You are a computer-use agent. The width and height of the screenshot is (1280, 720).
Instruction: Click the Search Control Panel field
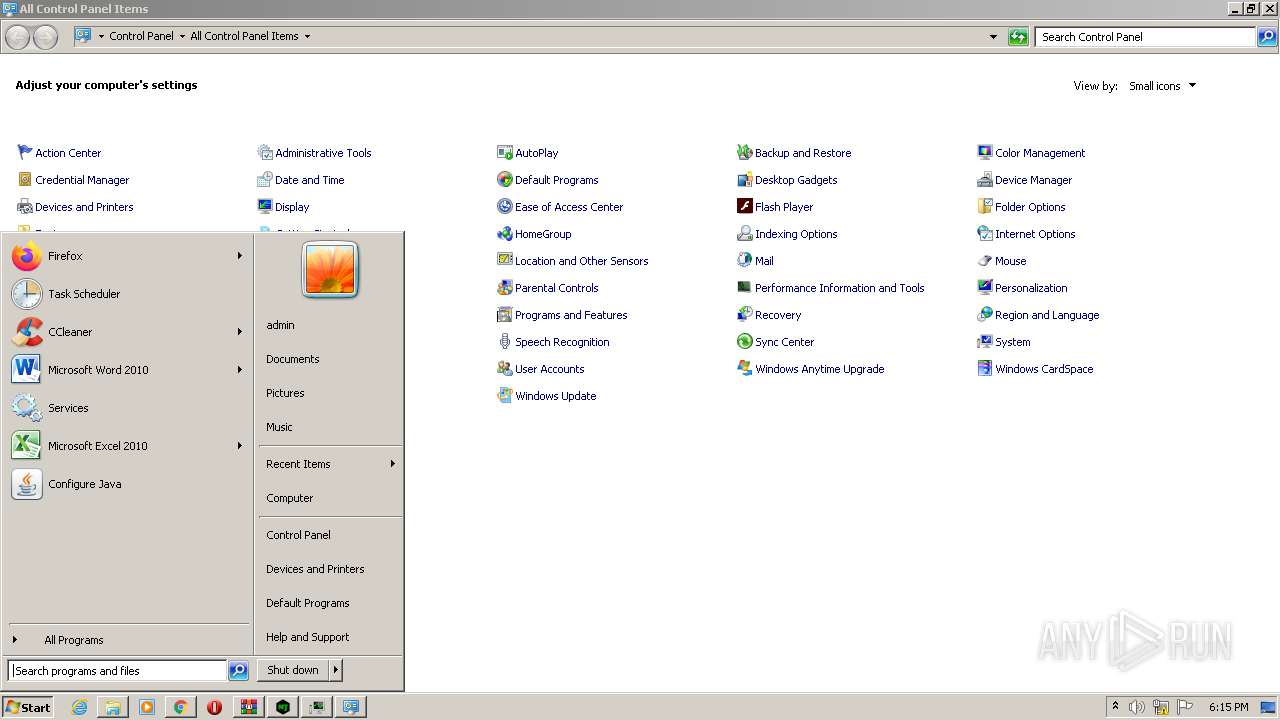(x=1145, y=37)
